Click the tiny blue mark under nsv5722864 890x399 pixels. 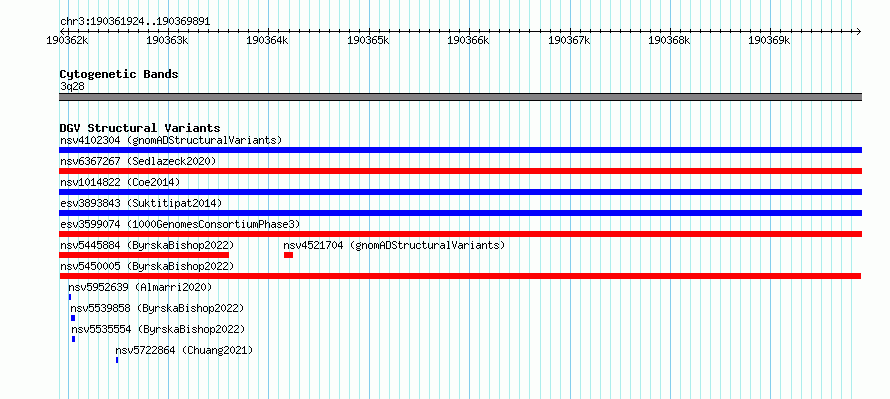point(117,360)
